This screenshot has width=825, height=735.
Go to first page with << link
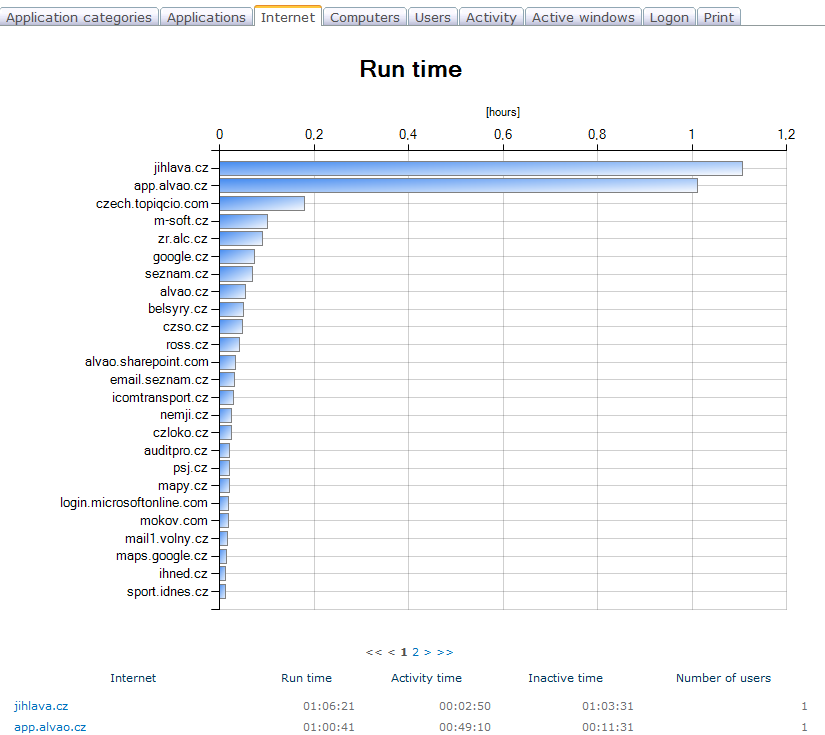(x=374, y=652)
